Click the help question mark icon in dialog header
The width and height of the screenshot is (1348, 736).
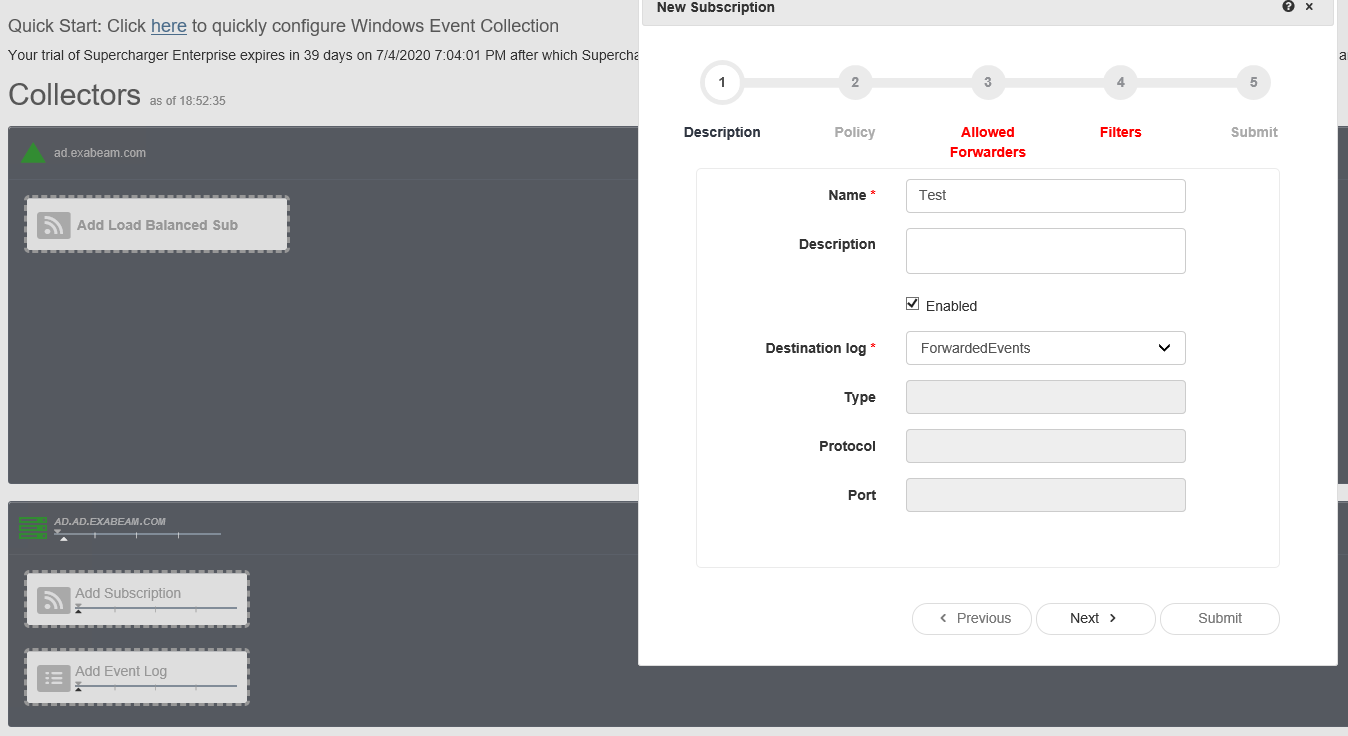[1288, 7]
